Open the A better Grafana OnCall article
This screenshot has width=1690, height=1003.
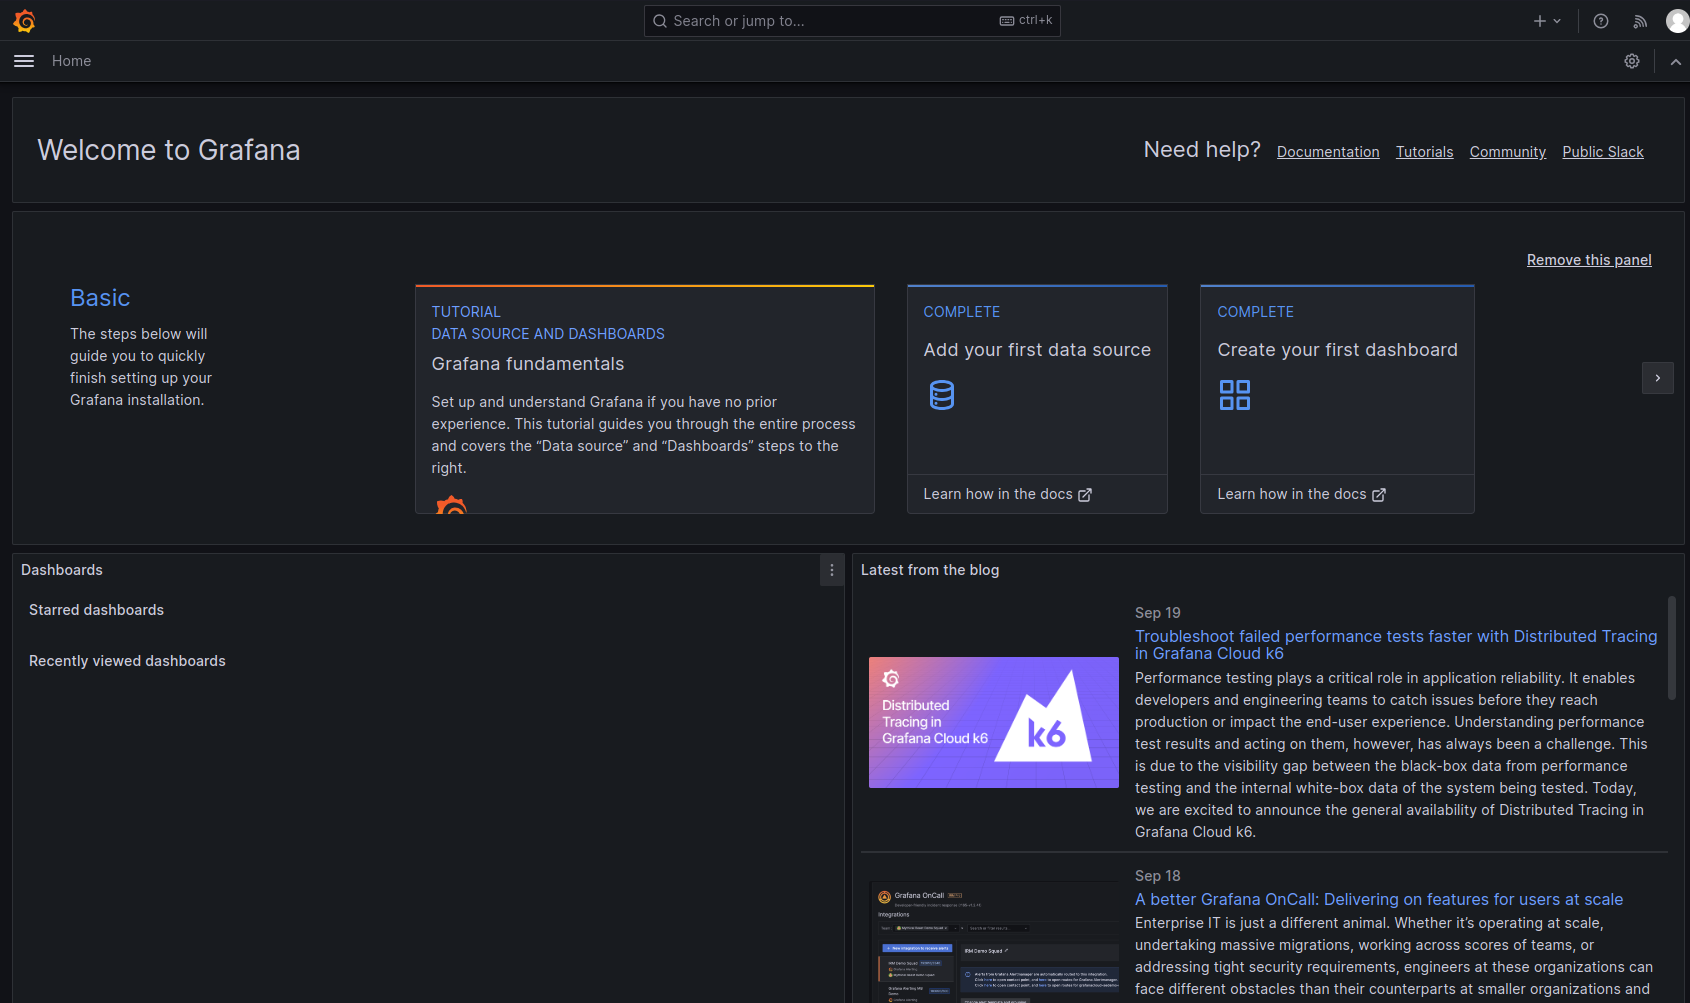(1379, 900)
